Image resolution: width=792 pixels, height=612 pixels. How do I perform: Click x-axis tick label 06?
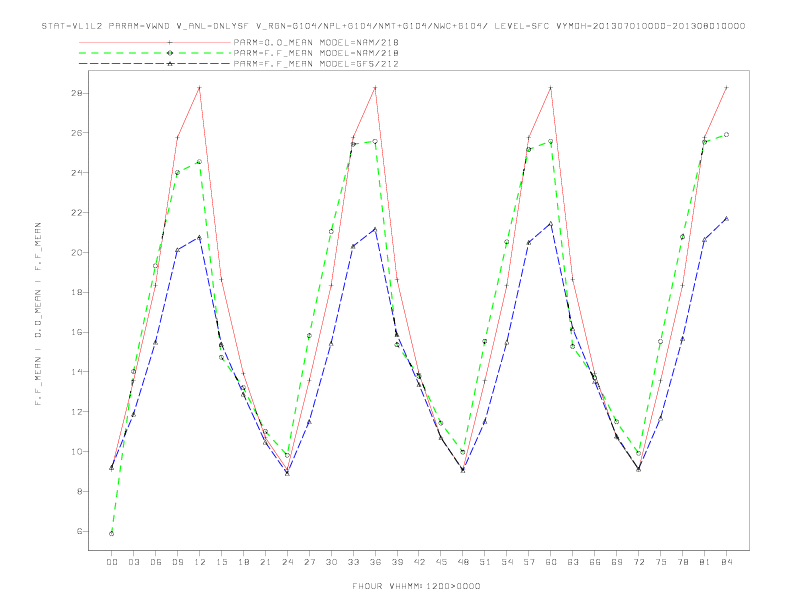pyautogui.click(x=156, y=562)
